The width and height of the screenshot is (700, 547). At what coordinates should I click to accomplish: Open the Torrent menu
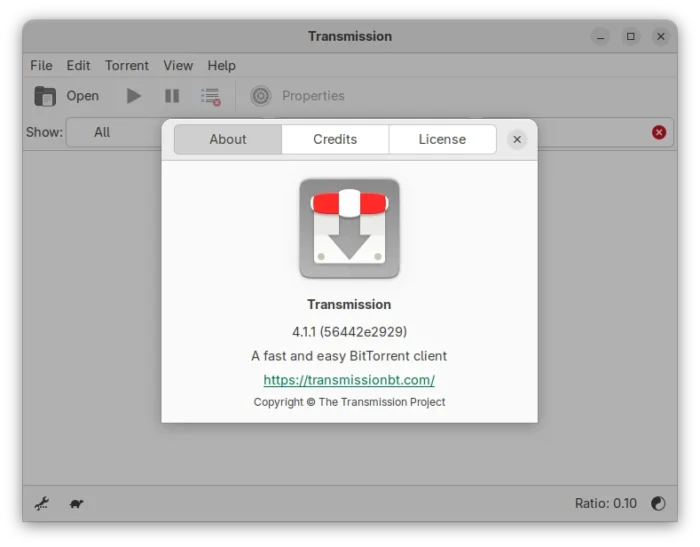127,65
